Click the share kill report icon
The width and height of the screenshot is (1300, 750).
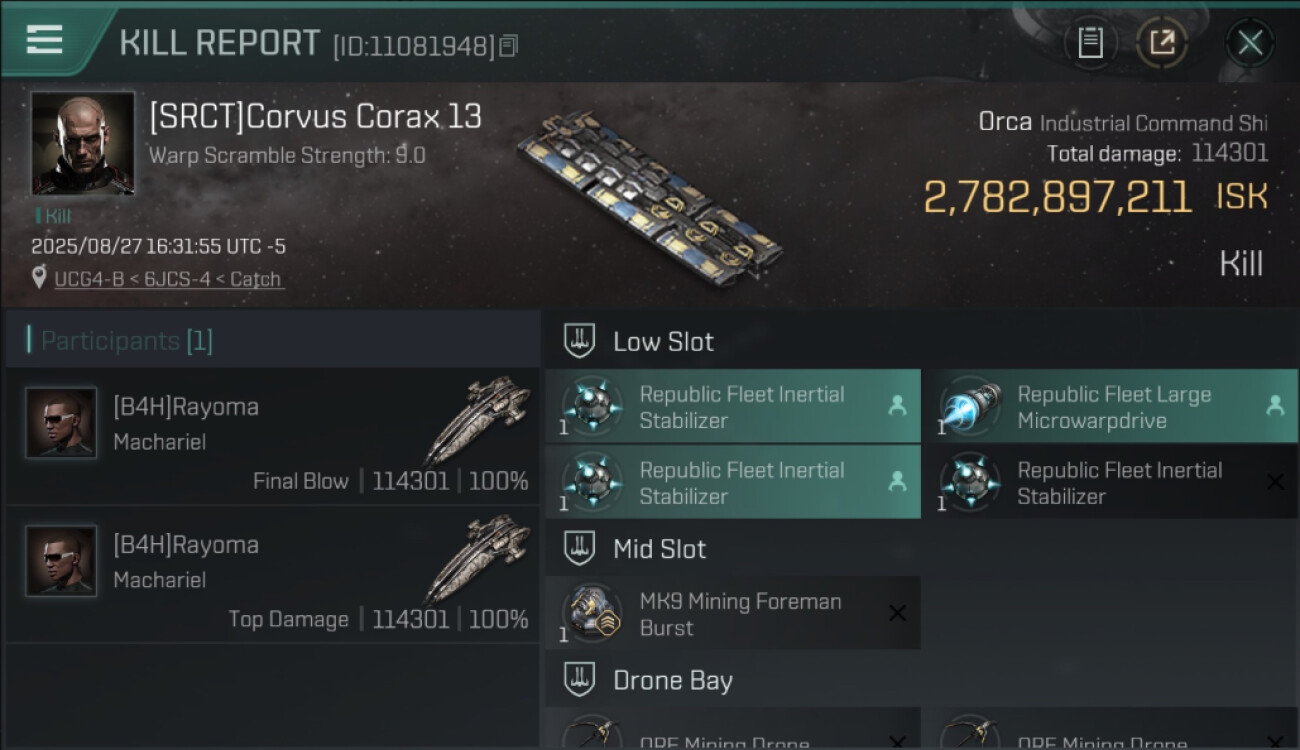click(x=1162, y=43)
